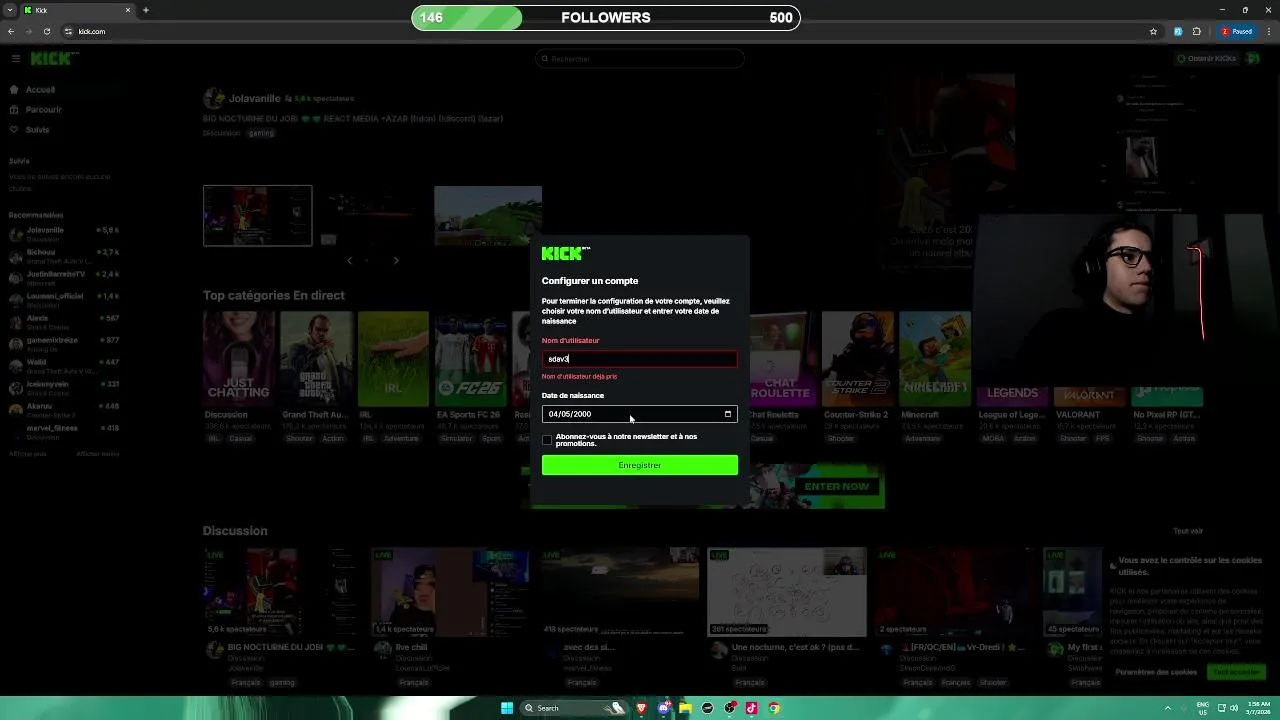
Task: Go to previous featured stream arrow
Action: coord(349,260)
